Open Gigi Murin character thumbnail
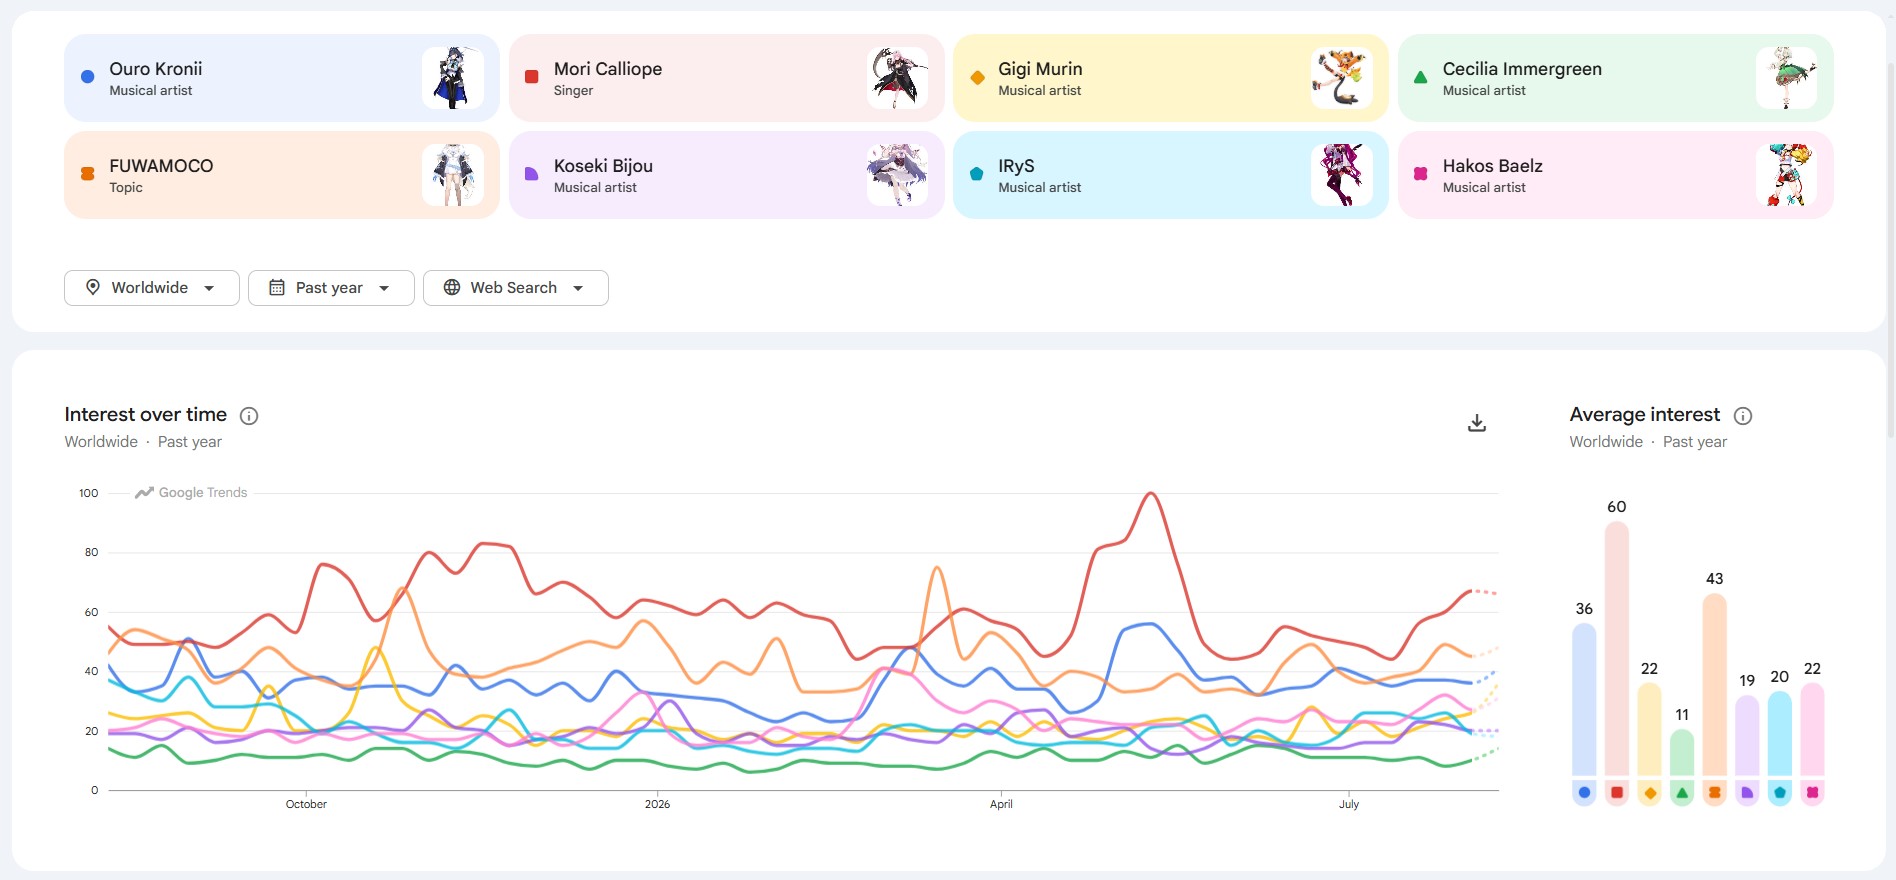This screenshot has width=1896, height=880. point(1342,78)
